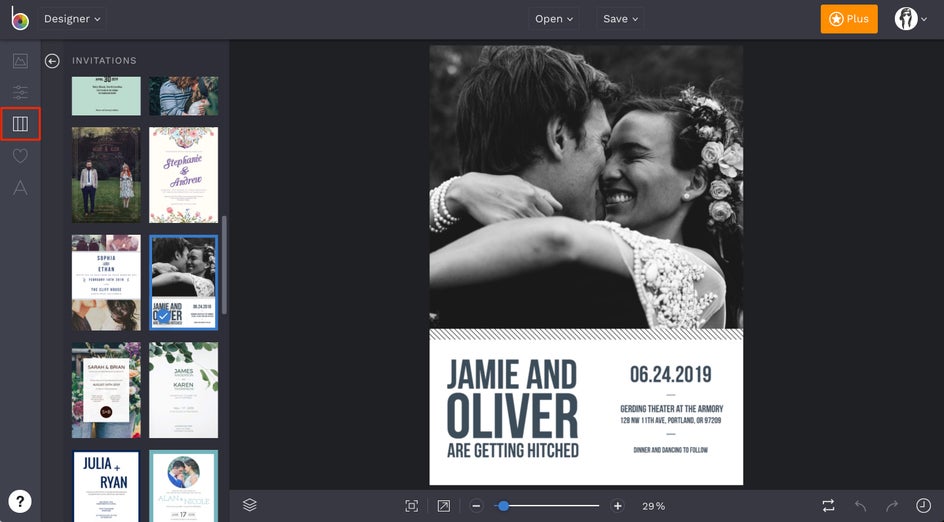Click the INVITATIONS panel heading
Image resolution: width=944 pixels, height=522 pixels.
click(104, 61)
